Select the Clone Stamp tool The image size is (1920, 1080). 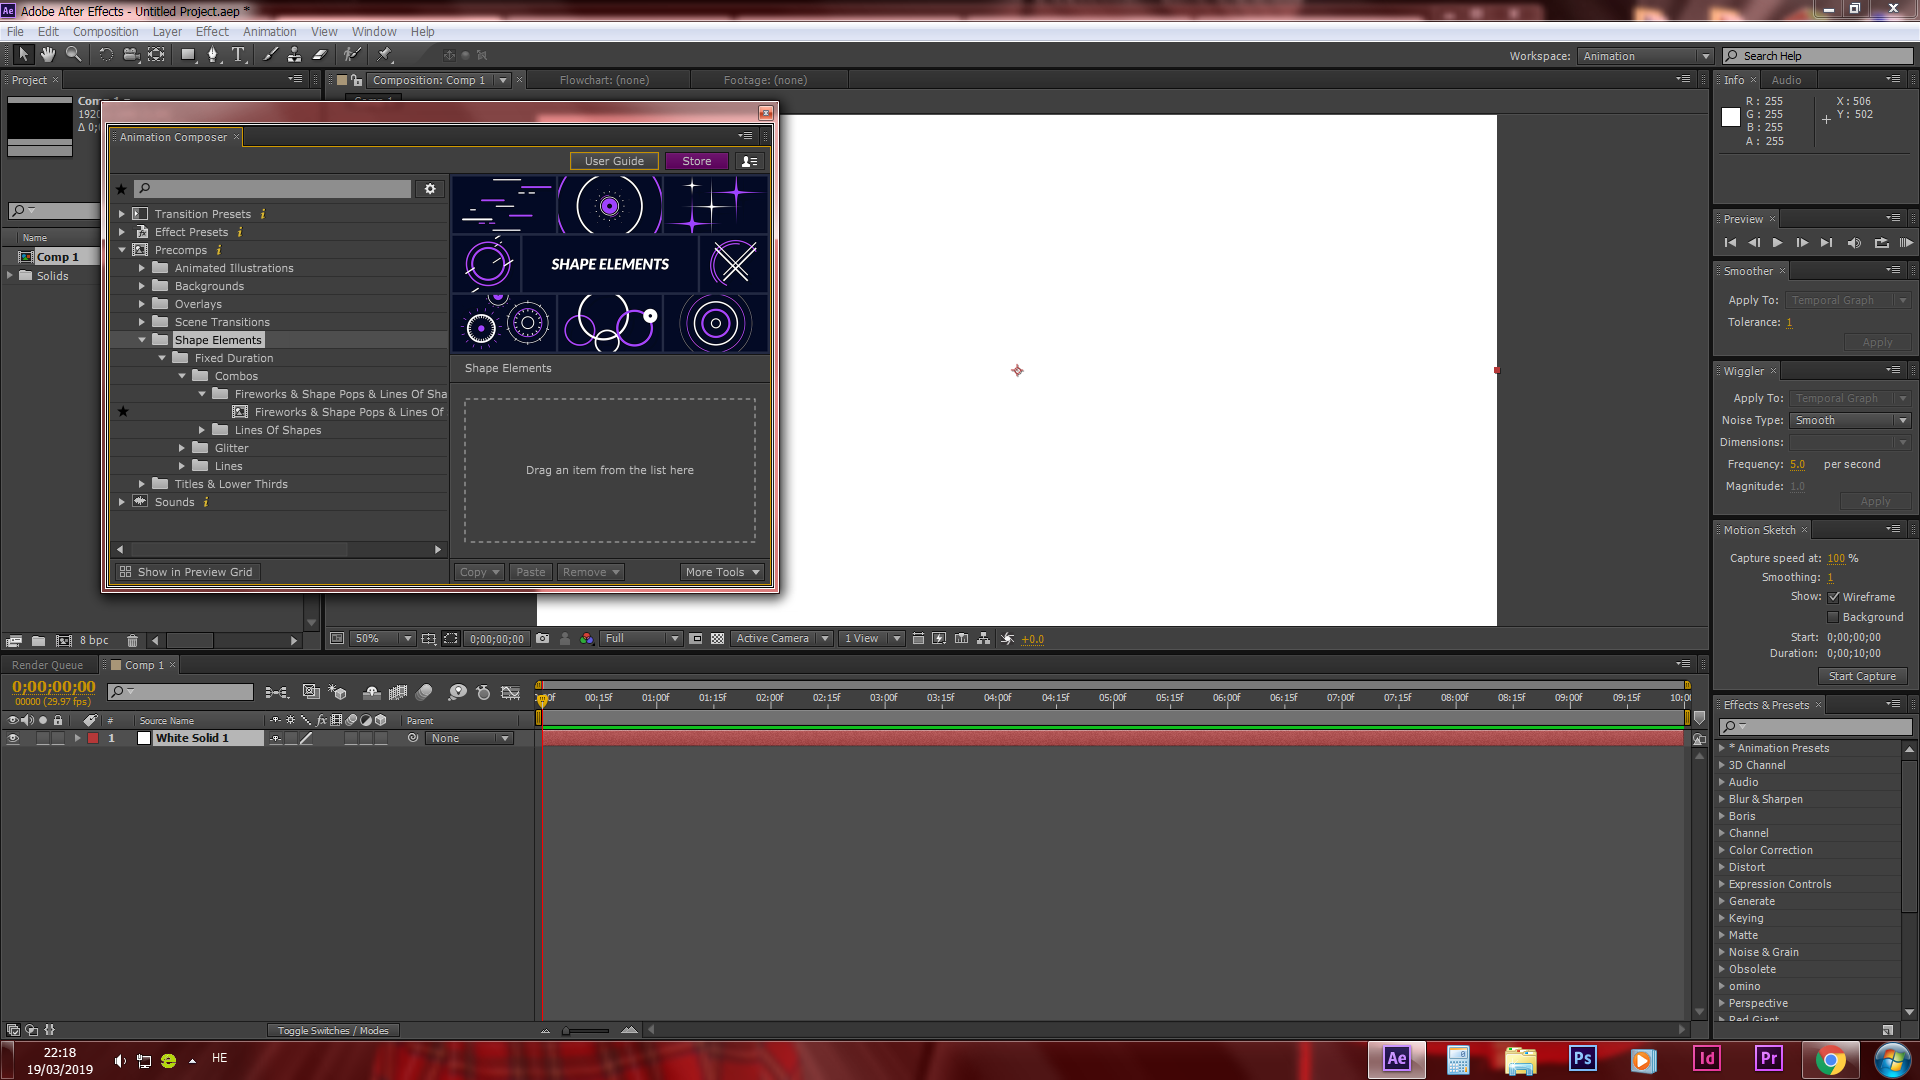click(294, 55)
